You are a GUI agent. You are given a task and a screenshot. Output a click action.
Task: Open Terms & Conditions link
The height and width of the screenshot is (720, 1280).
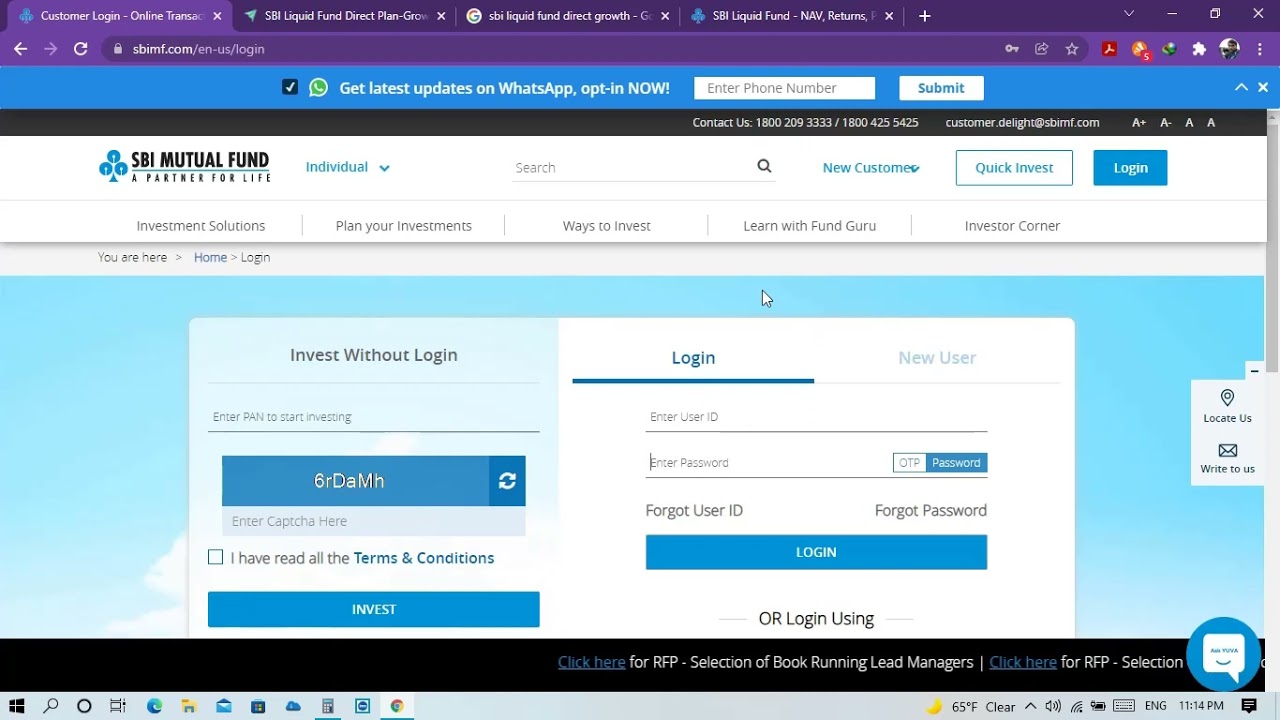click(x=424, y=558)
